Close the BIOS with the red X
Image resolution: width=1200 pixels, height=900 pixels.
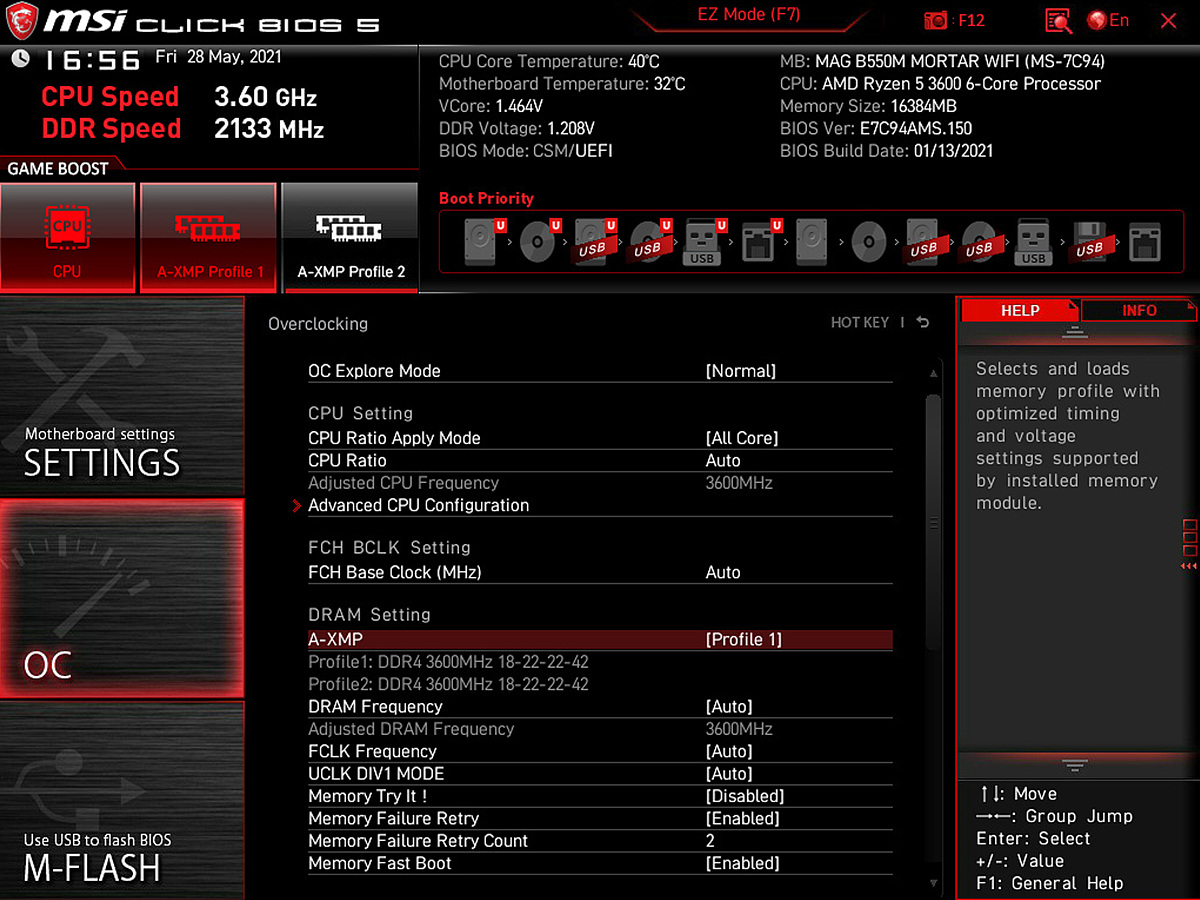[x=1168, y=20]
